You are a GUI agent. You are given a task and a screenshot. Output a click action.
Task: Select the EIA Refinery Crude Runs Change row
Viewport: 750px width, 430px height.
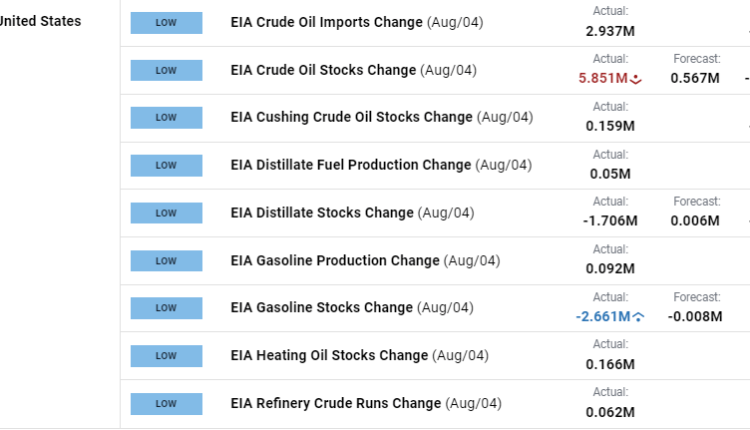336,404
